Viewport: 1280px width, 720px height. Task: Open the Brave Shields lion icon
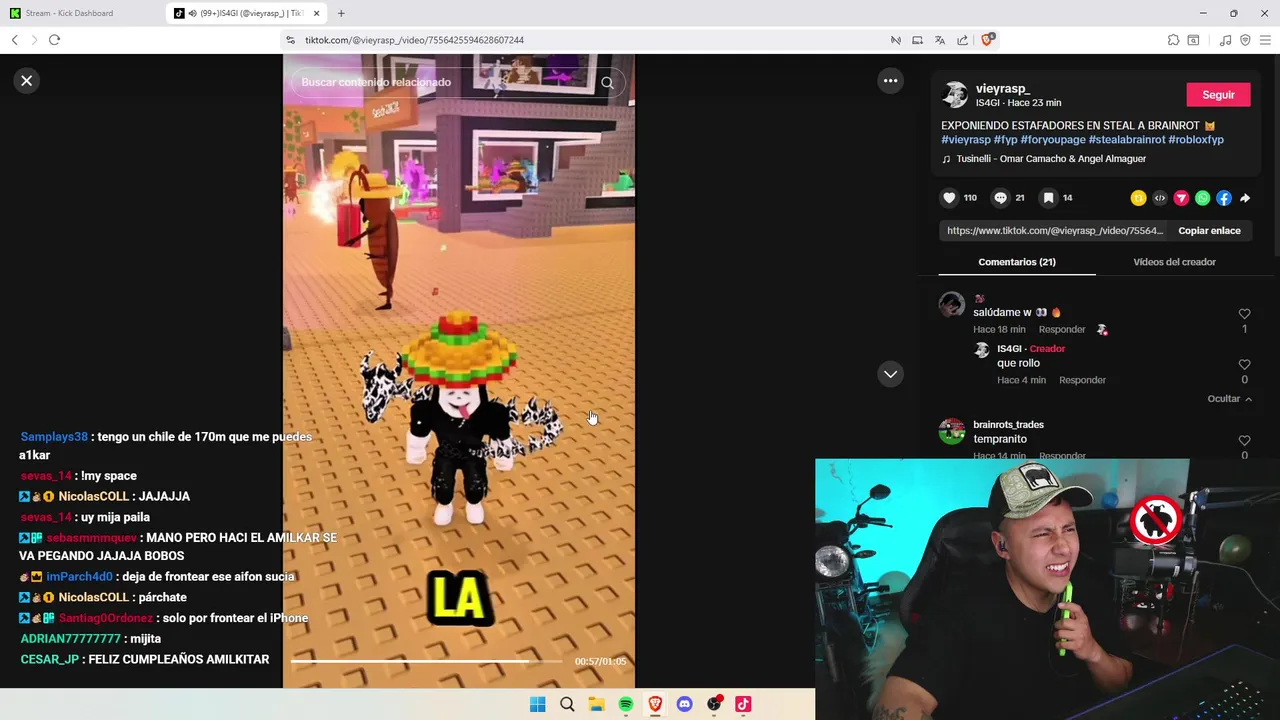coord(987,40)
